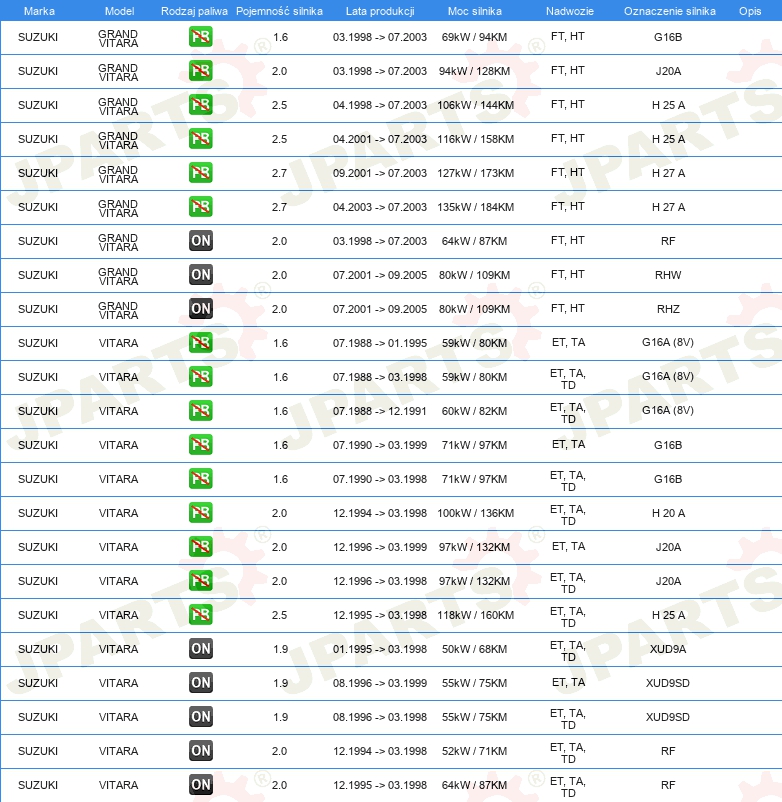The height and width of the screenshot is (802, 782).
Task: Click the diesel ON icon in the 08.1996 -> 03.1999 row
Action: click(x=200, y=683)
